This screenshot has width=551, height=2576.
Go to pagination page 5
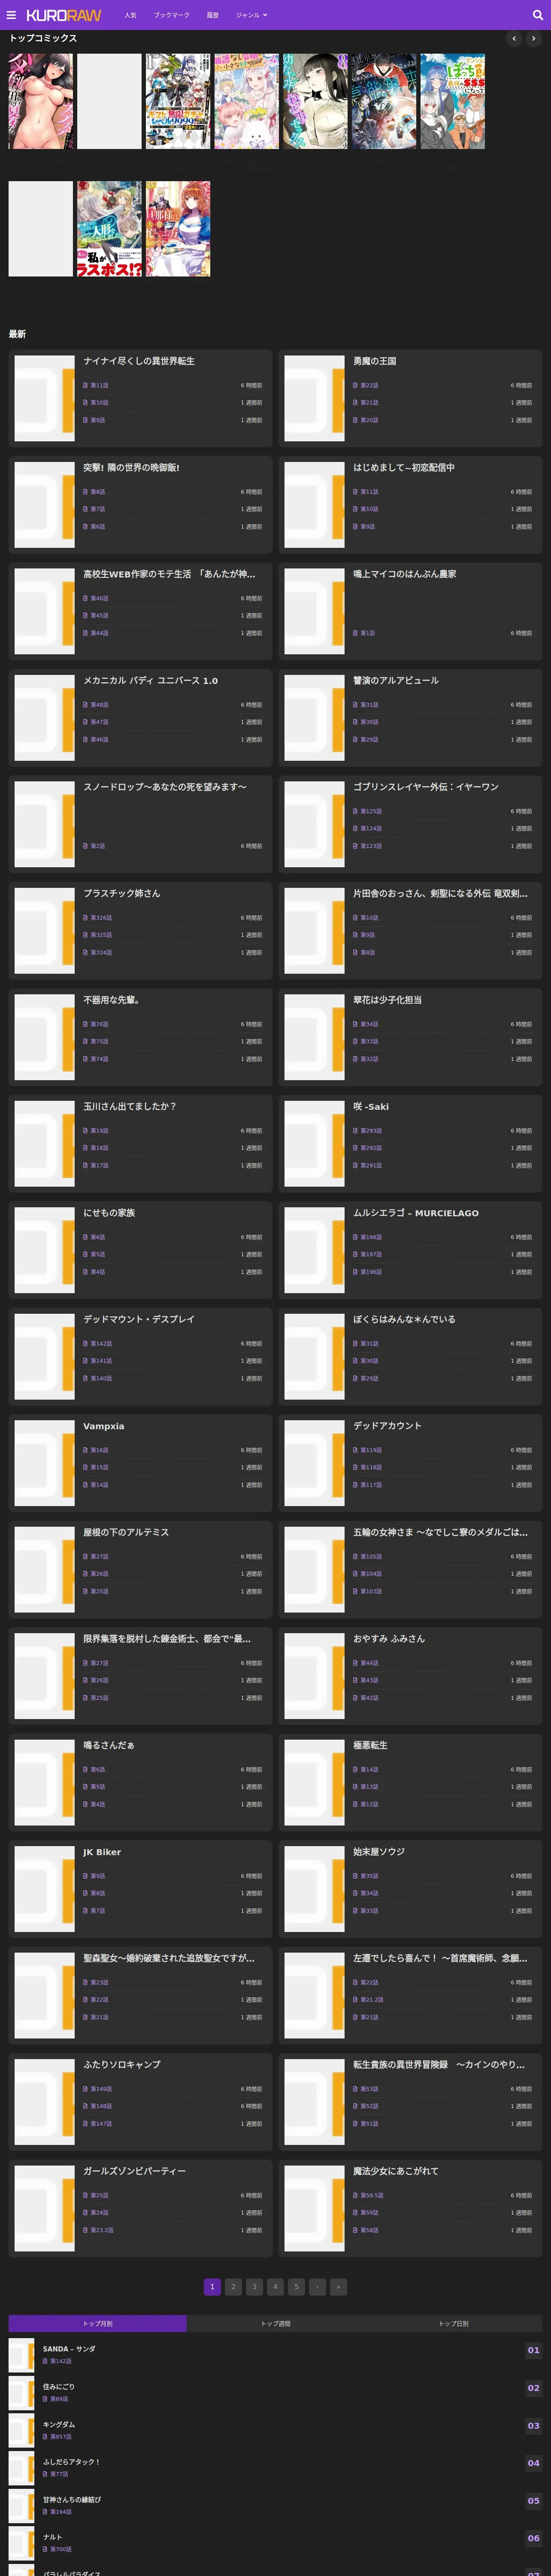pos(296,2286)
